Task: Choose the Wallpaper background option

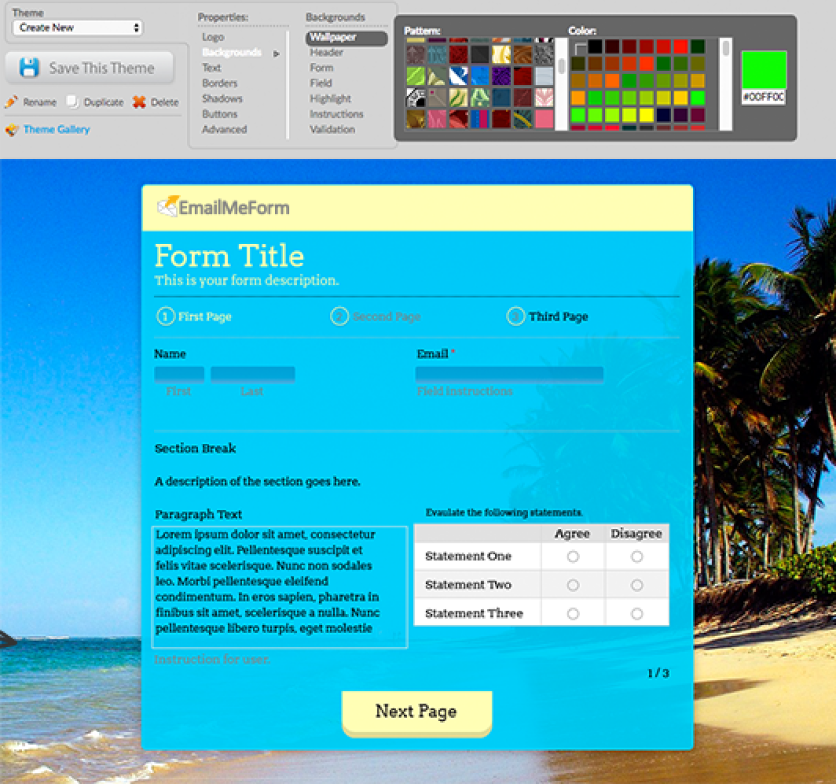Action: [x=347, y=38]
